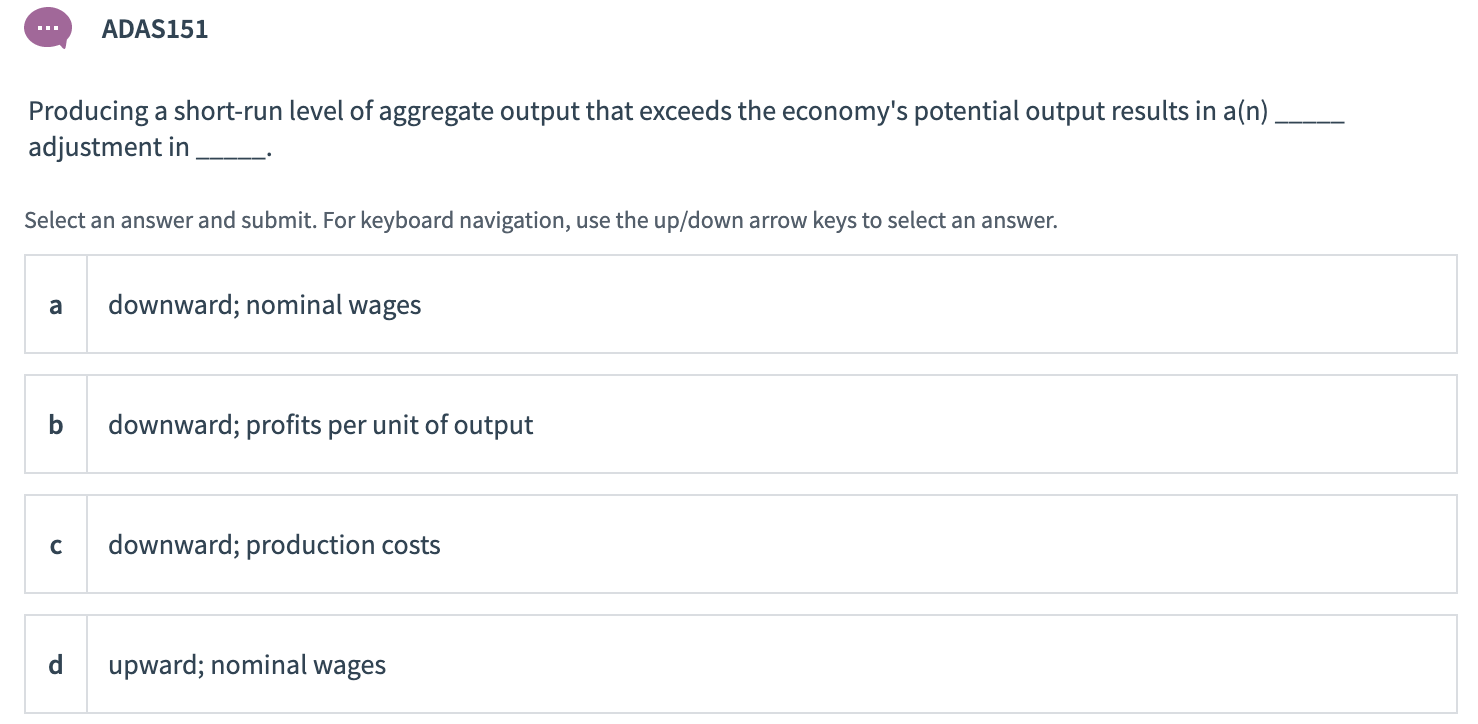
Task: Click the letter 'd' option cell
Action: 56,665
